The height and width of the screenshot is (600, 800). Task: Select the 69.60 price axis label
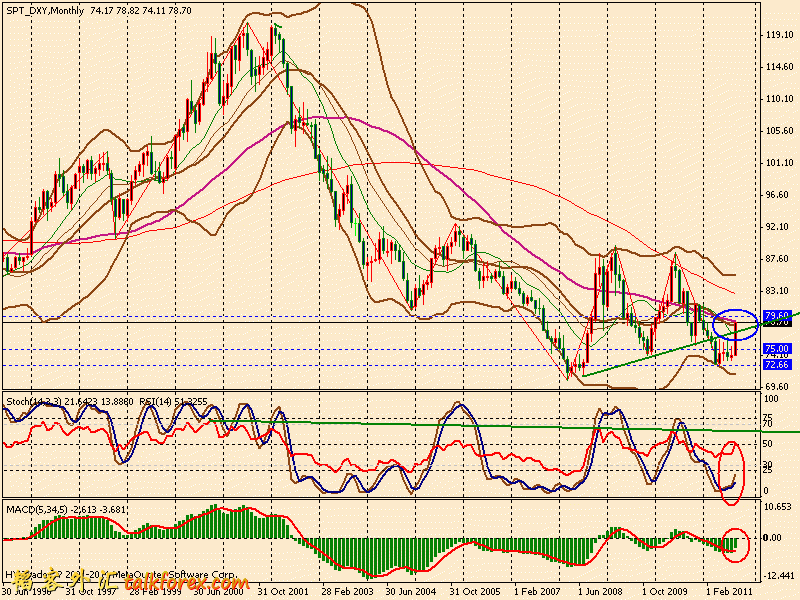click(779, 387)
